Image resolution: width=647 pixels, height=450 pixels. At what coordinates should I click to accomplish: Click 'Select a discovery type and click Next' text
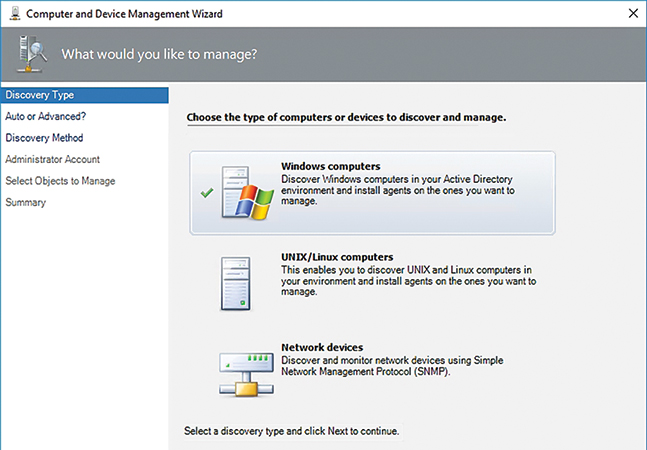(291, 431)
